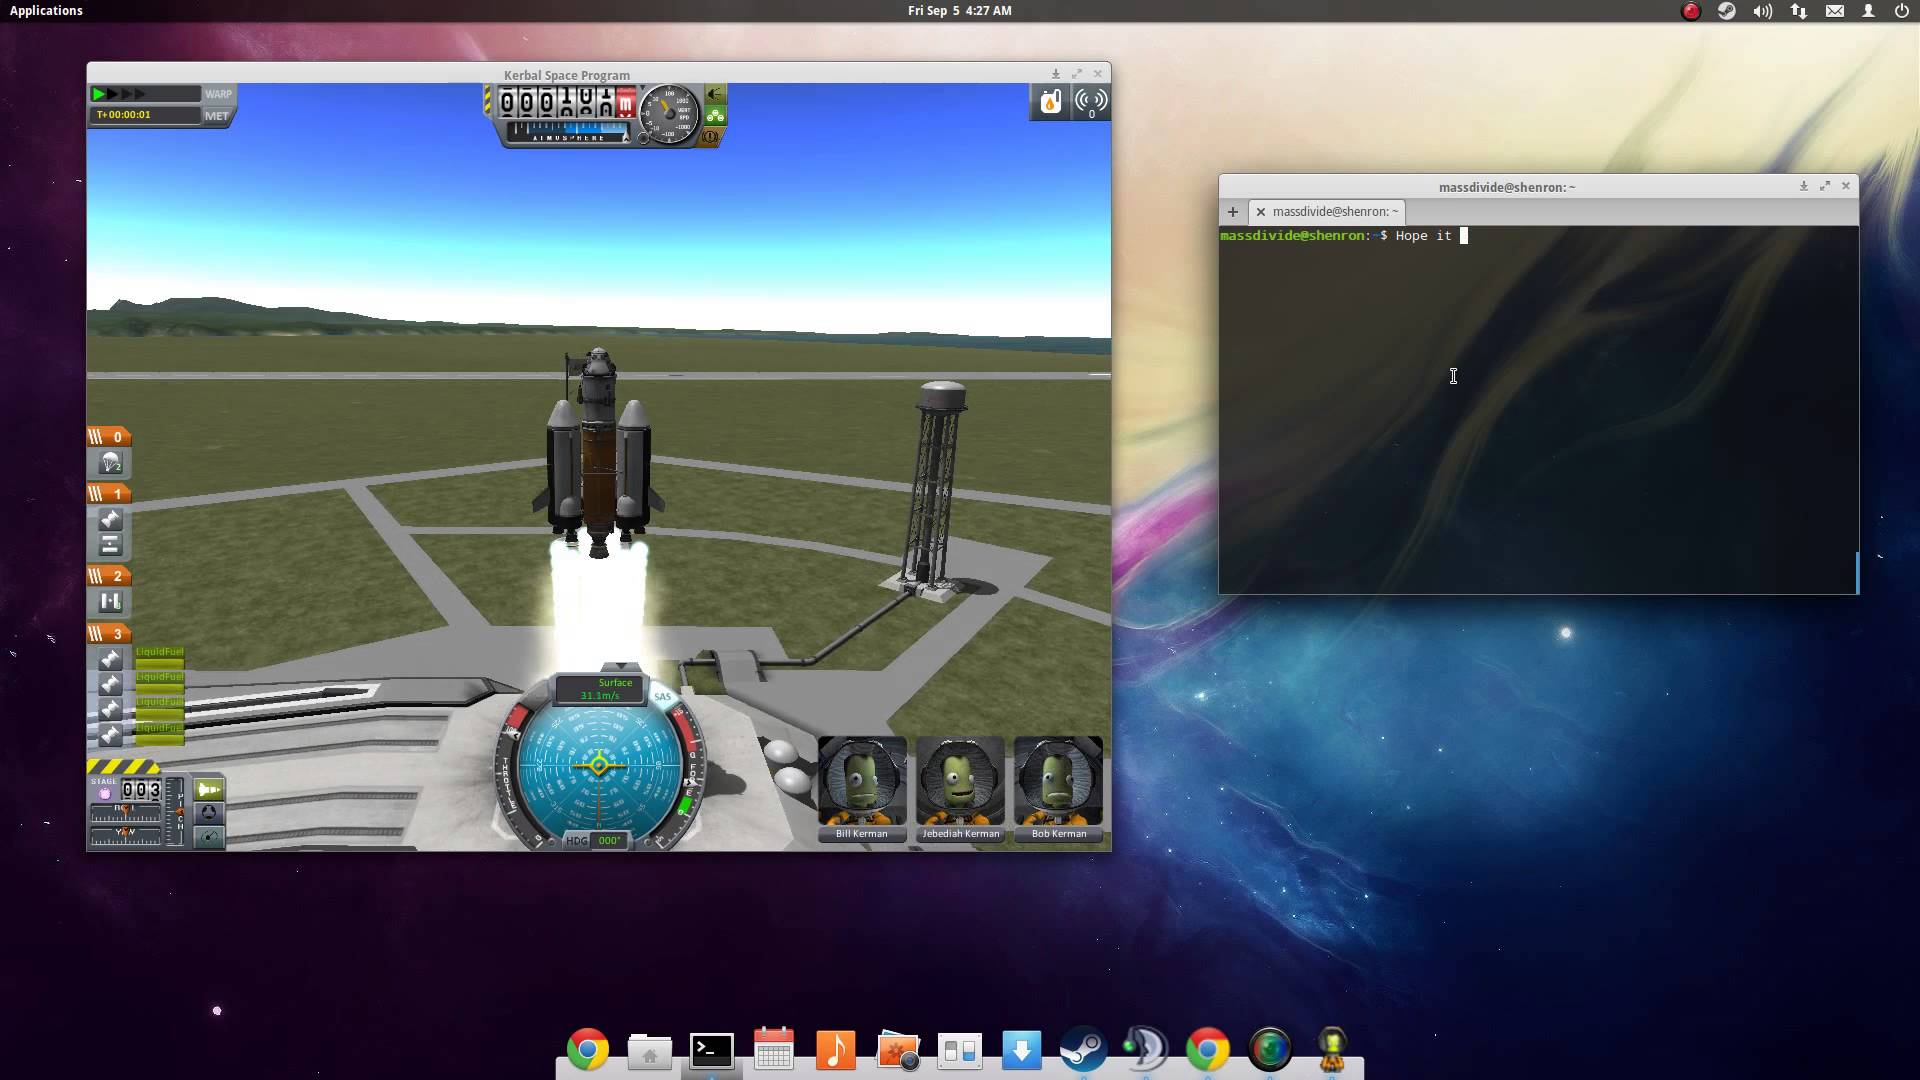Click the second engine icon in stage 3

110,684
